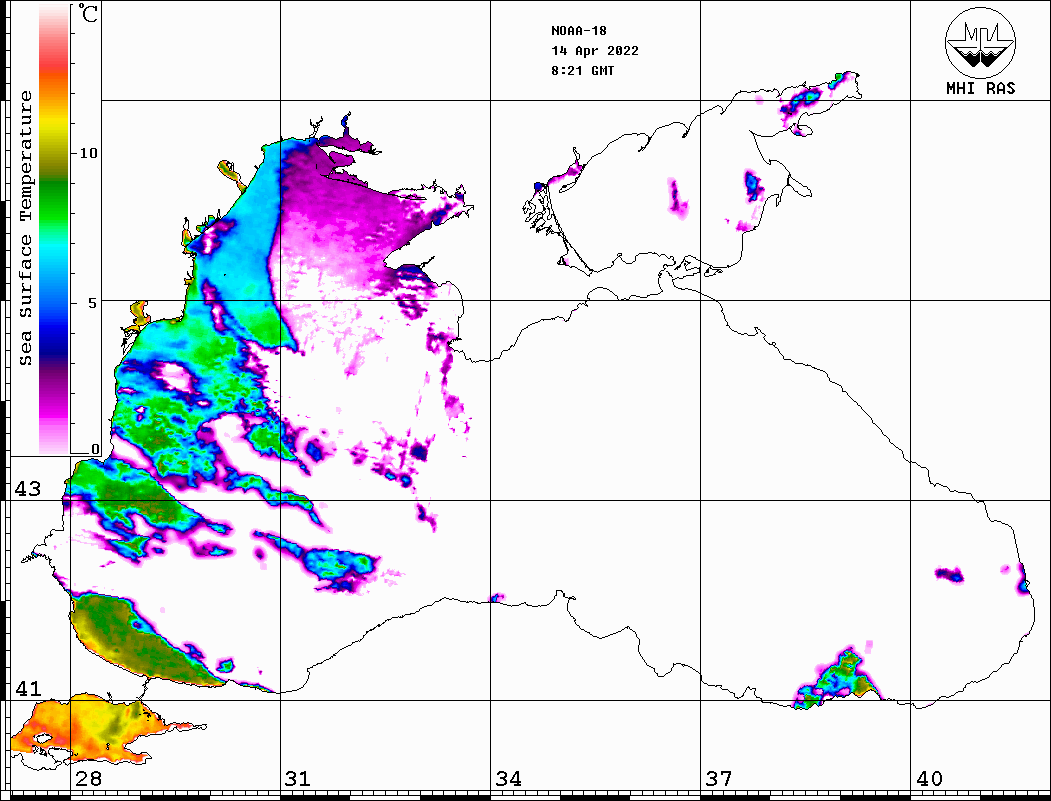This screenshot has height=801, width=1051.
Task: Click the 10 mark on temperature scale
Action: click(88, 153)
